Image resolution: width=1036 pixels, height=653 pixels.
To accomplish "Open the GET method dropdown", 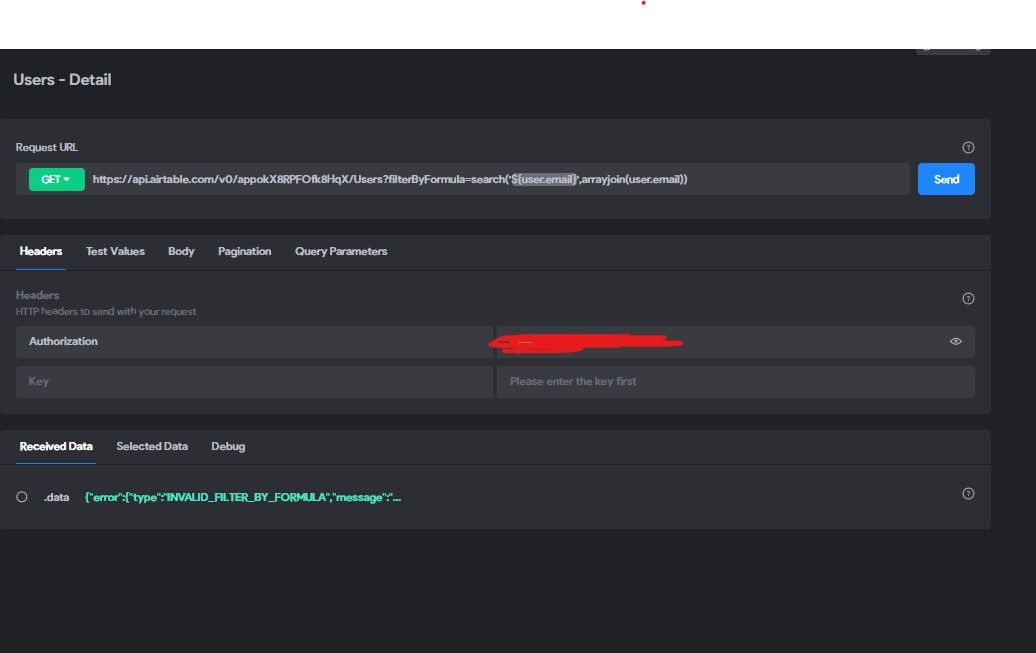I will (56, 179).
